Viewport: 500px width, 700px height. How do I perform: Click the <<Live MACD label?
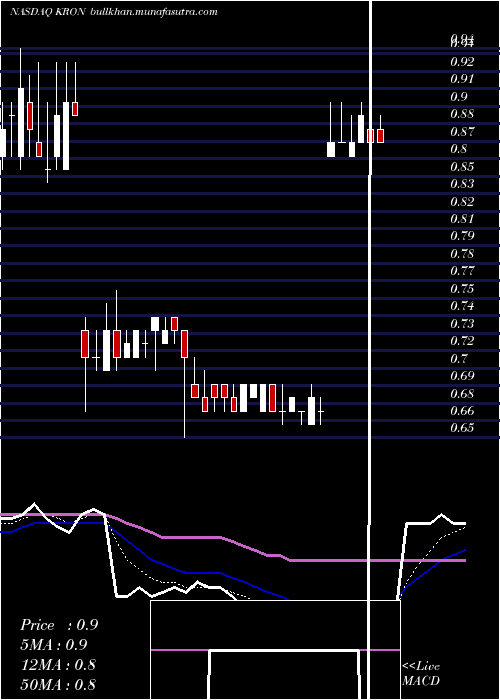coord(421,673)
